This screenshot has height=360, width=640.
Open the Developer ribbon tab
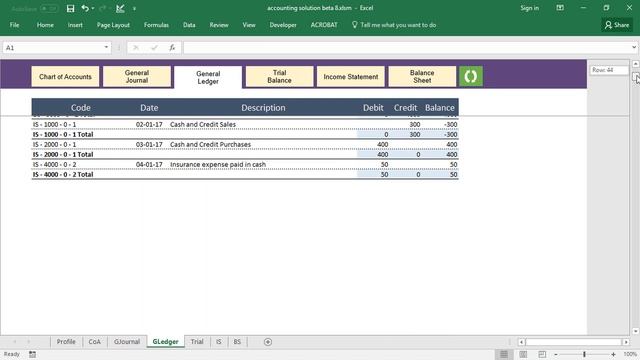283,25
